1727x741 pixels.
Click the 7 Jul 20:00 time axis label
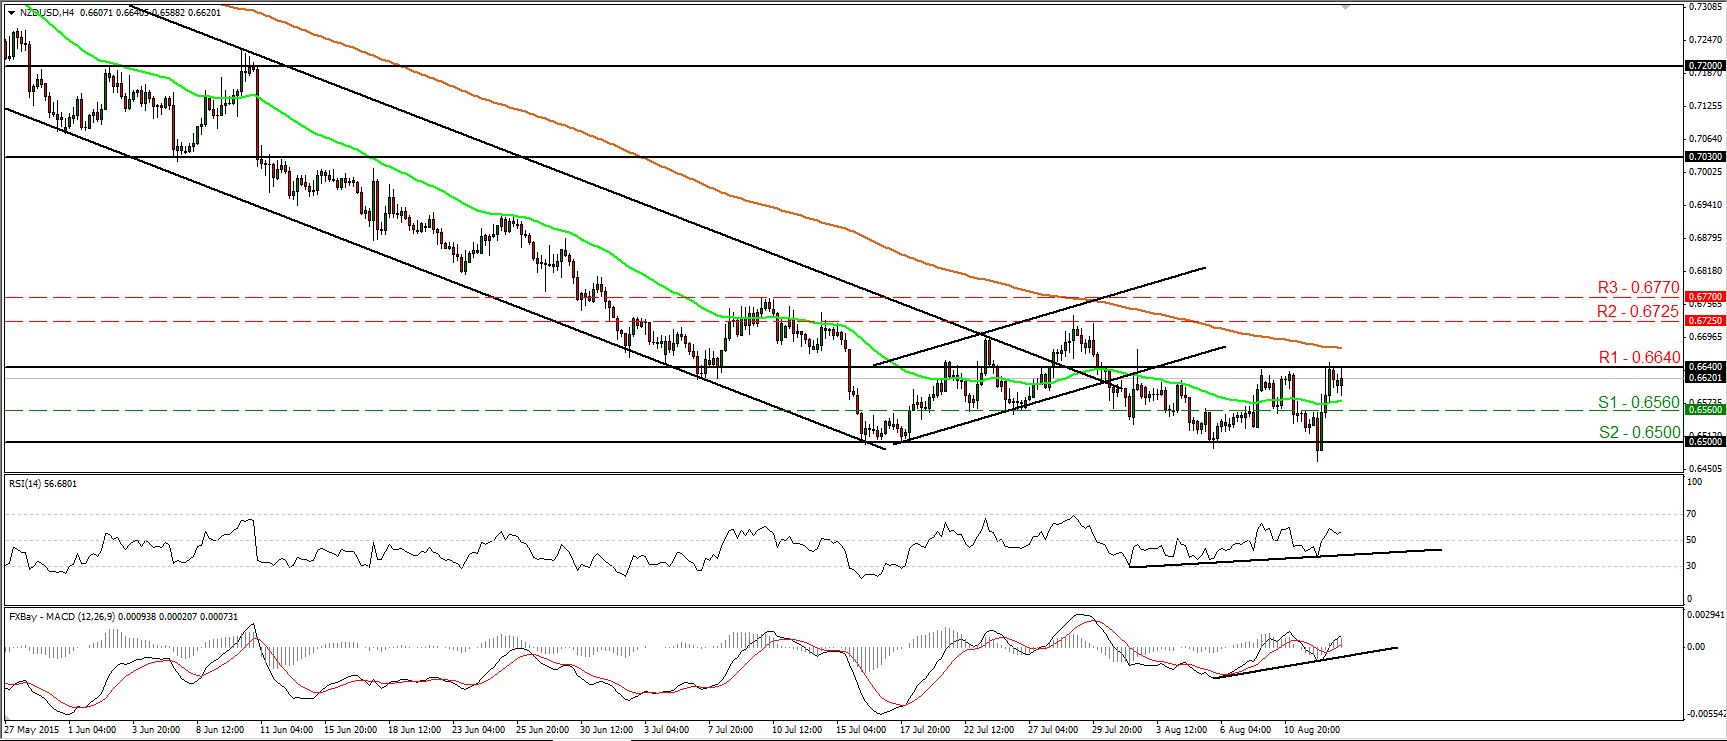(x=731, y=730)
